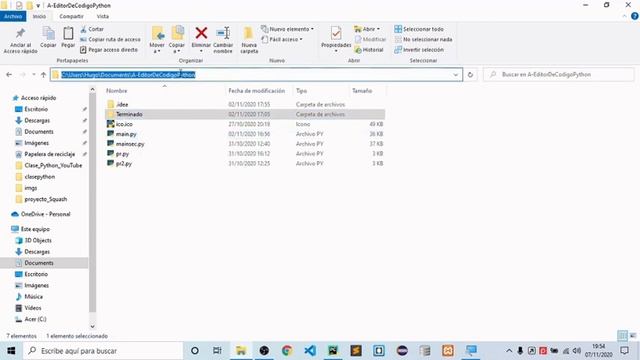
Task: Create a Nueva carpeta
Action: 249,40
